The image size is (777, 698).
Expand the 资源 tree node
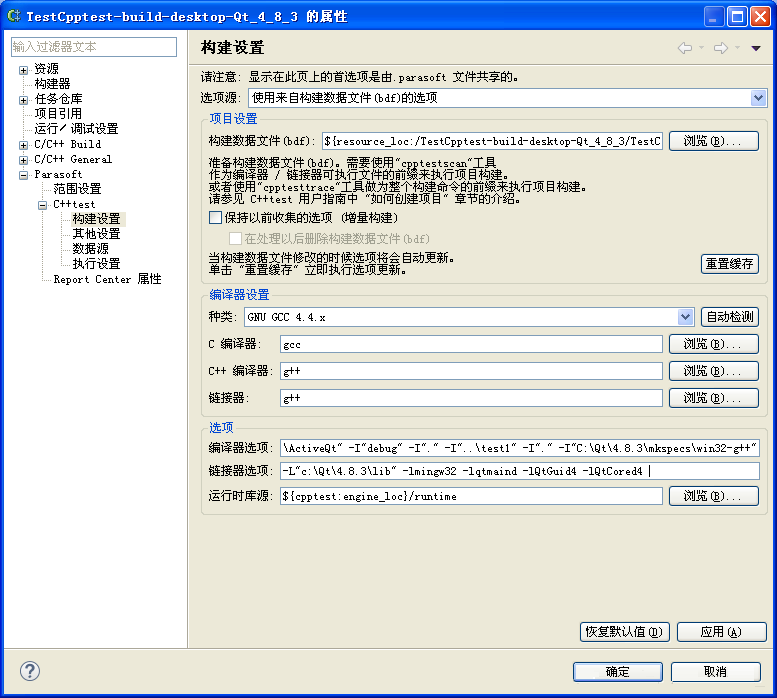(23, 70)
